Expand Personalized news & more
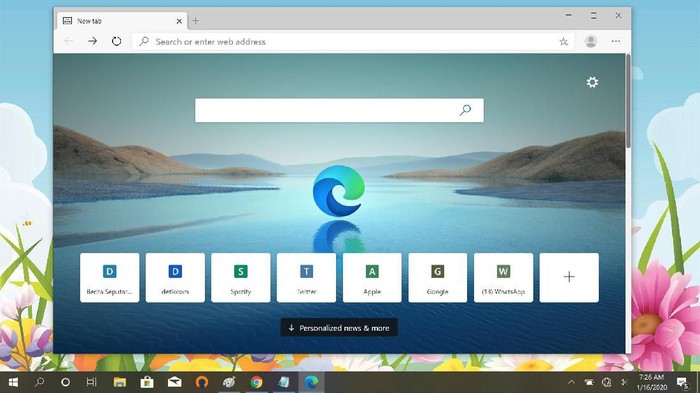The image size is (700, 393). 339,328
